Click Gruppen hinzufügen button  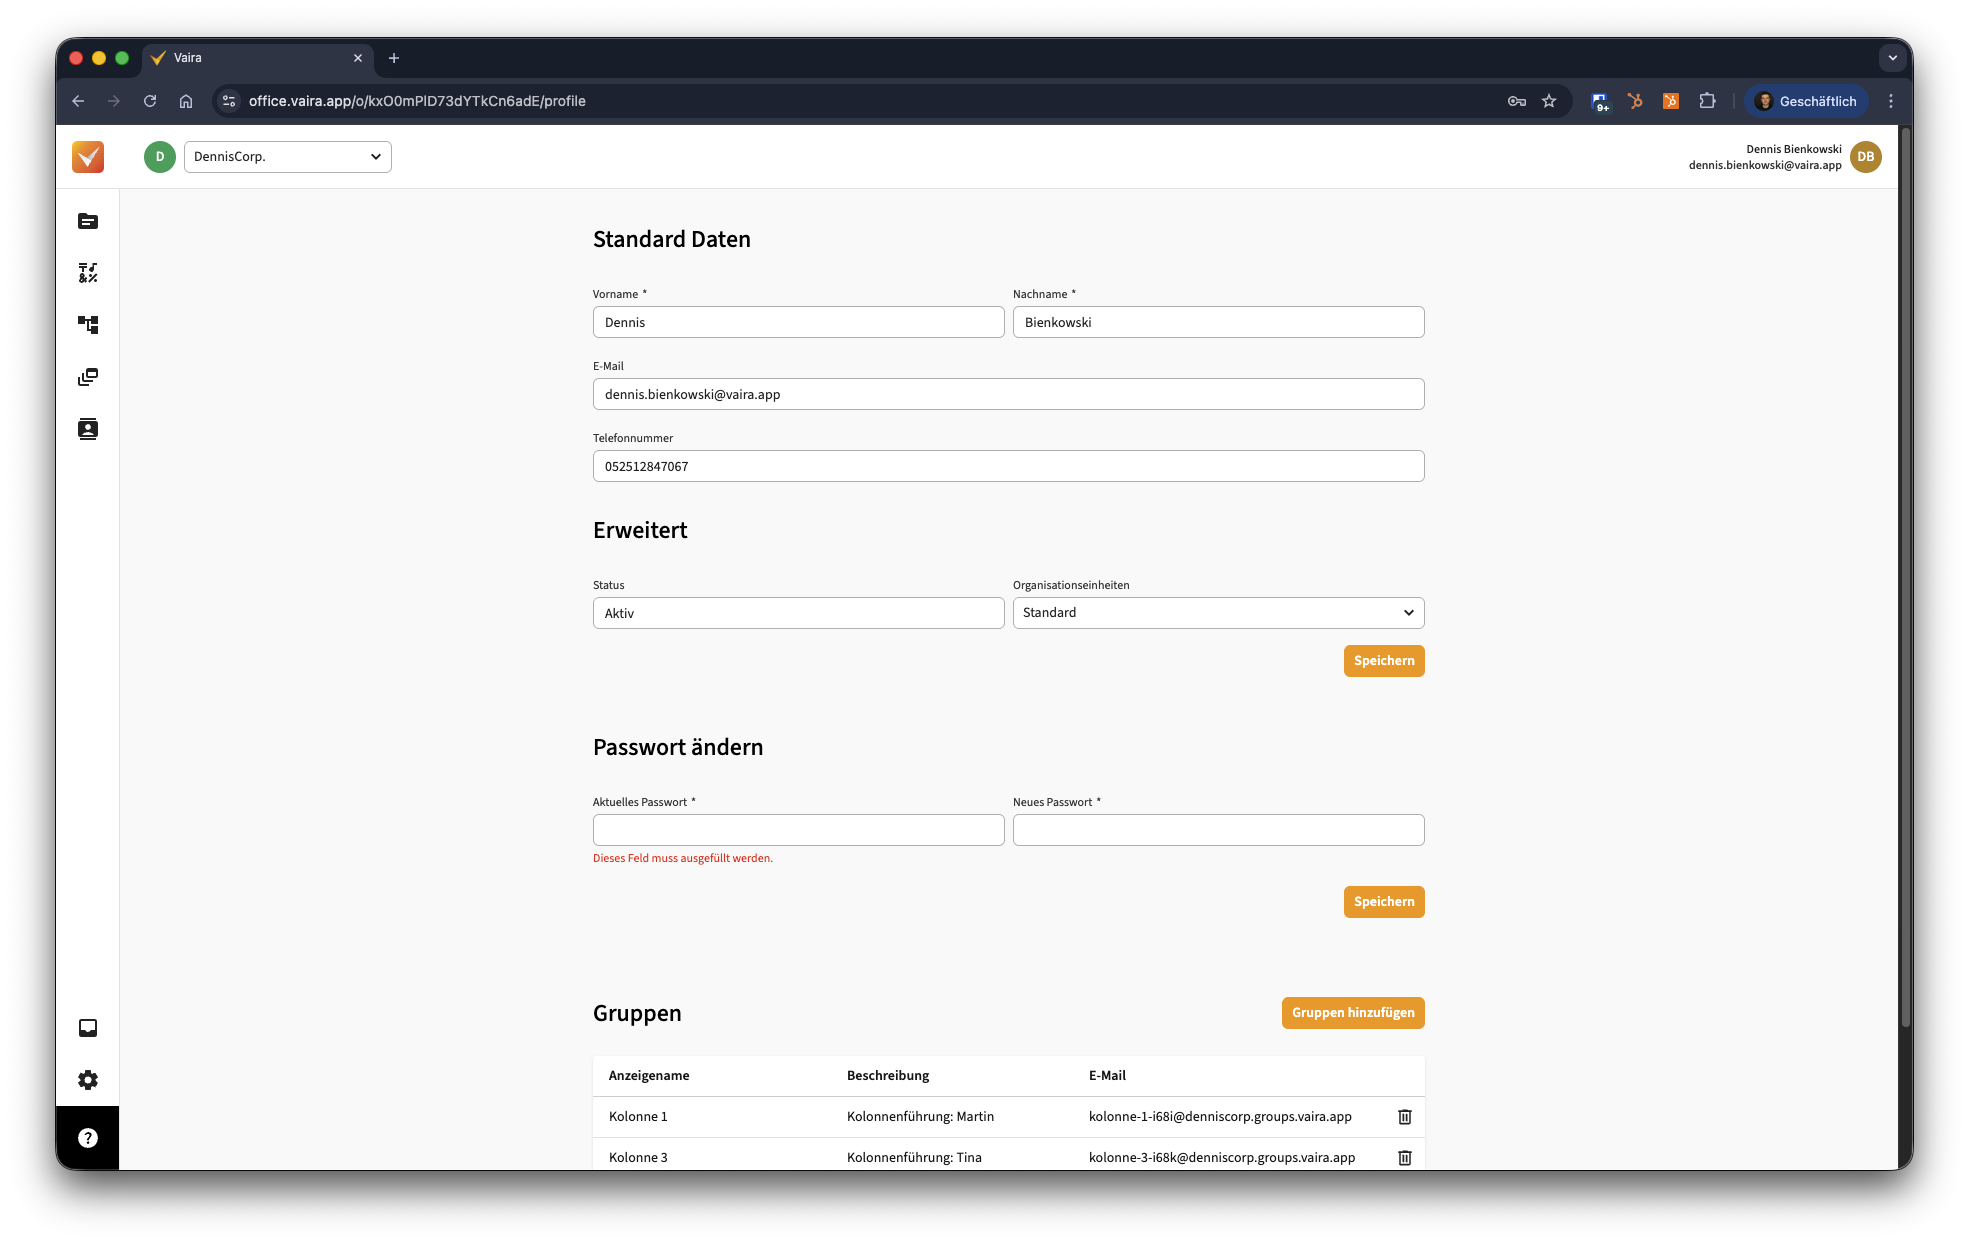[x=1352, y=1013]
